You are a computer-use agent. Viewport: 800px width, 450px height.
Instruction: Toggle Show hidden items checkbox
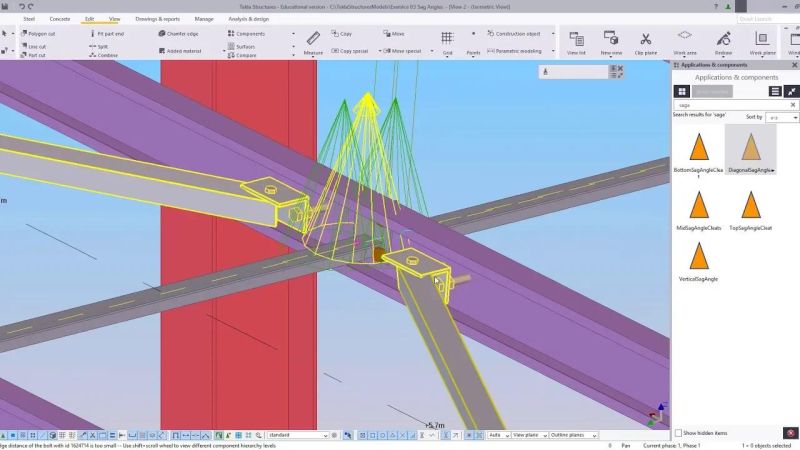678,433
